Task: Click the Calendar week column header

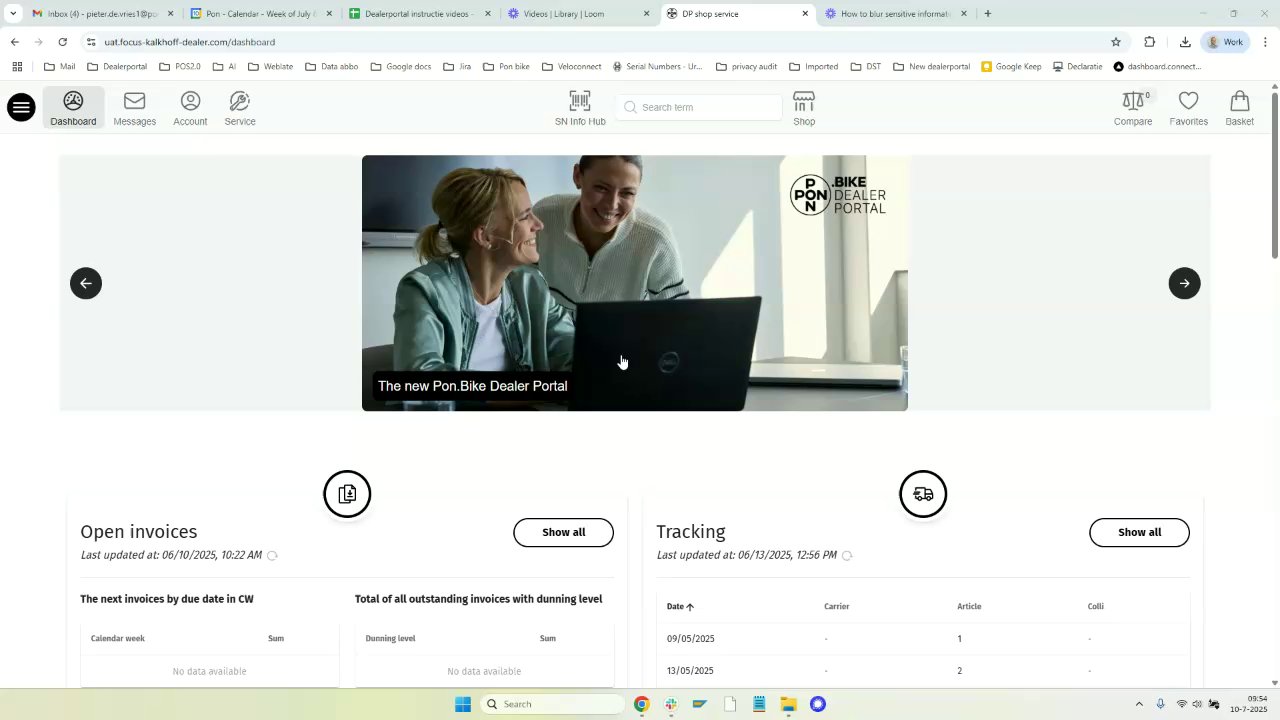Action: 118,638
